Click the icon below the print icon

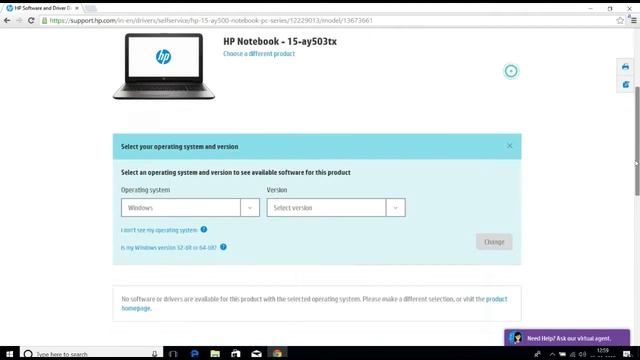click(625, 84)
